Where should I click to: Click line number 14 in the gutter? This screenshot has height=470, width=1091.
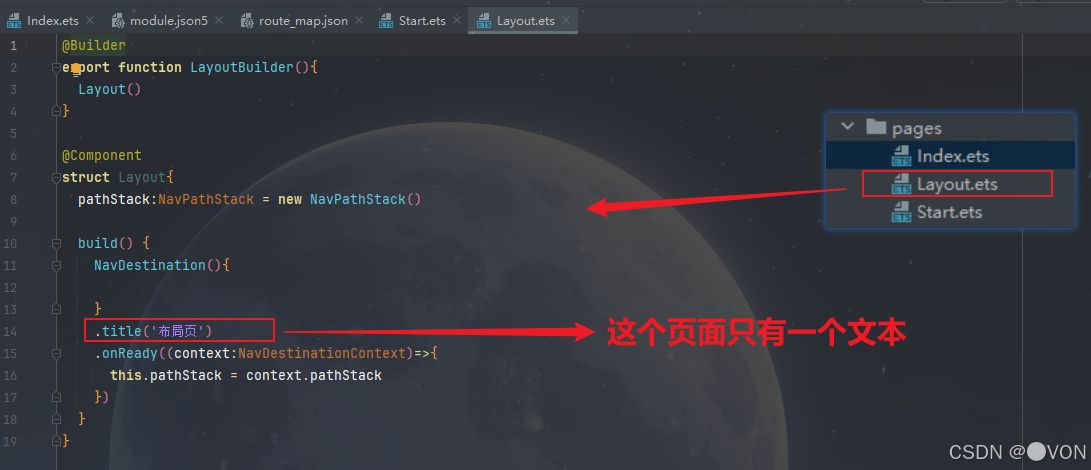coord(10,331)
